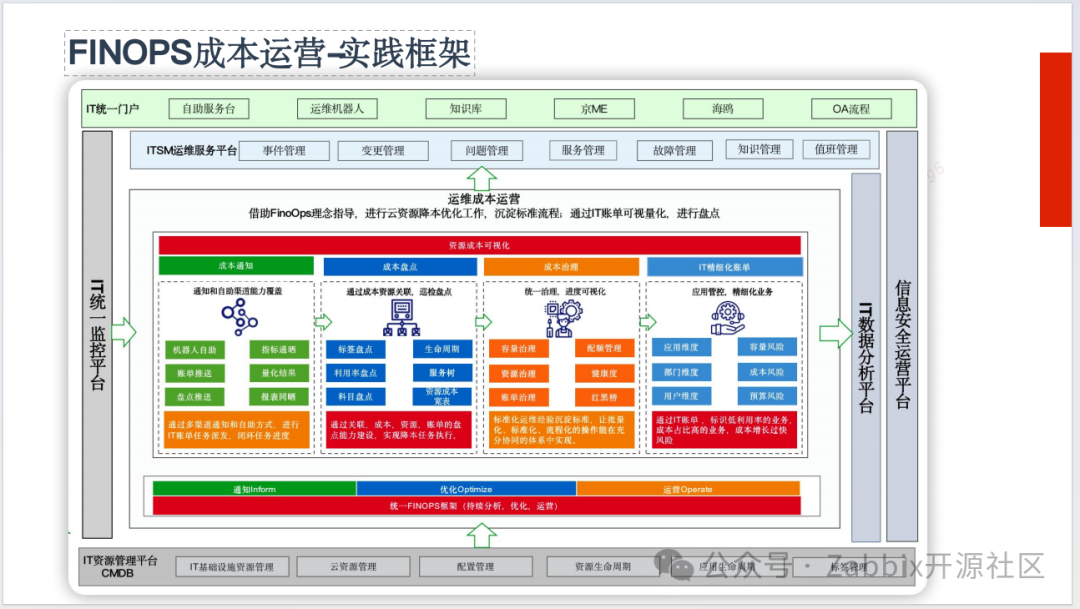Click the IT统一监控平台 vertical panel
The height and width of the screenshot is (609, 1080).
coord(98,335)
